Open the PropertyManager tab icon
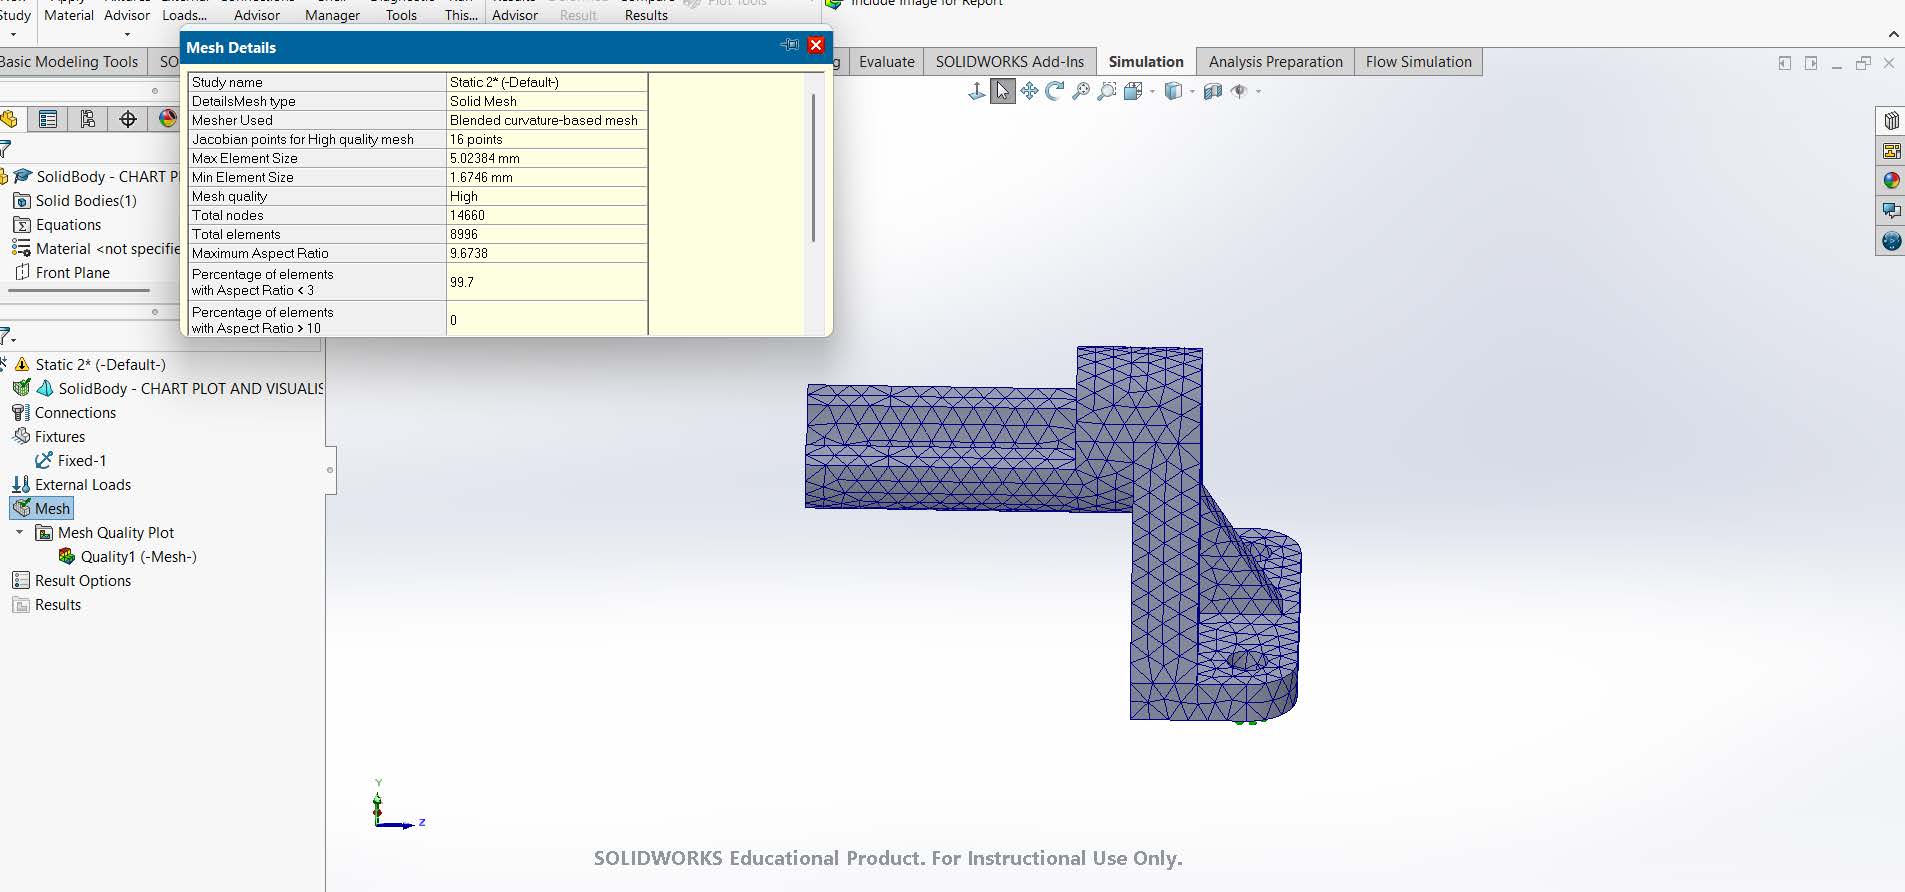Image resolution: width=1905 pixels, height=892 pixels. [48, 120]
